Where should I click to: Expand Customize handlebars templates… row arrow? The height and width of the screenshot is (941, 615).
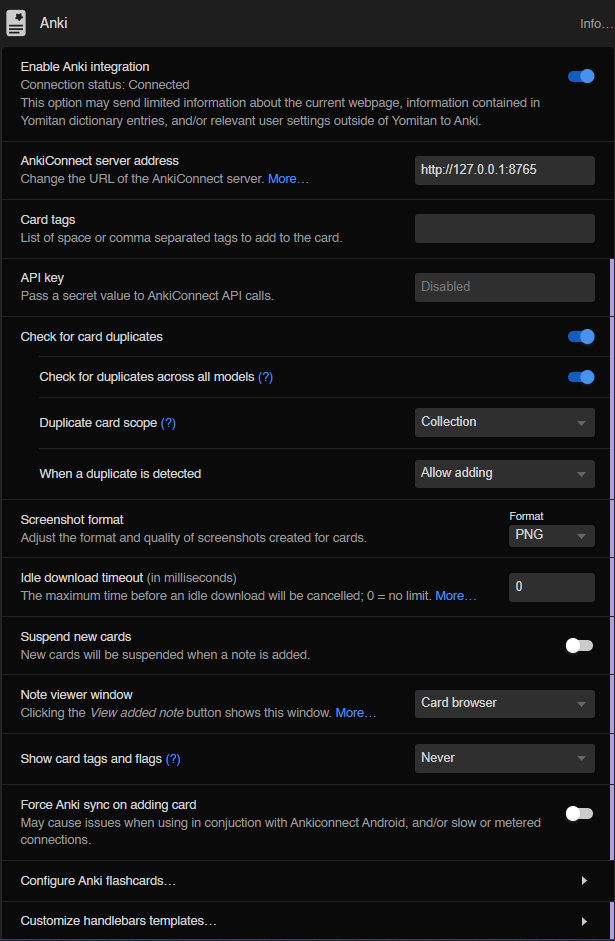click(x=584, y=921)
